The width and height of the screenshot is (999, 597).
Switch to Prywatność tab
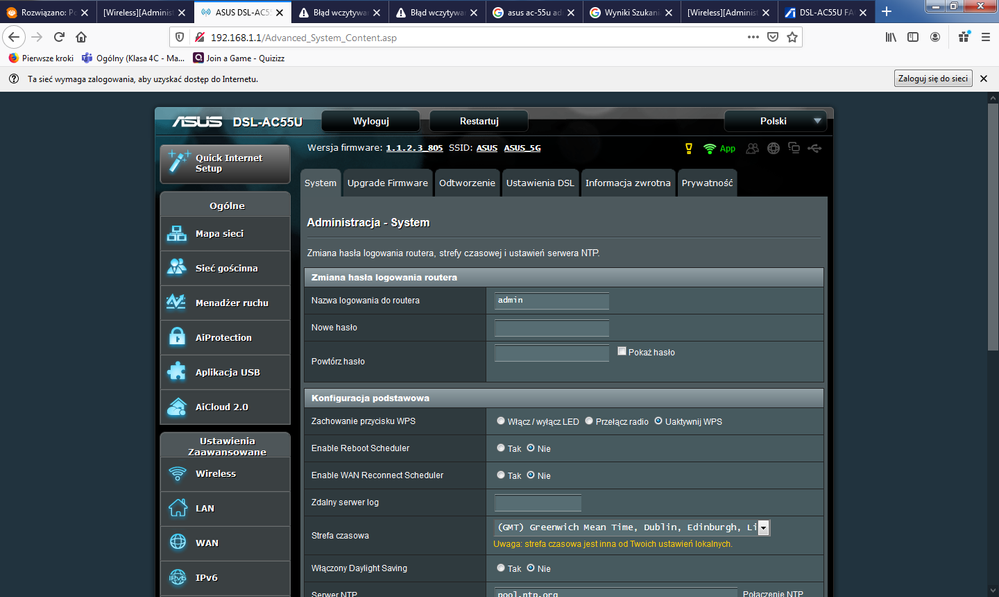pos(707,183)
